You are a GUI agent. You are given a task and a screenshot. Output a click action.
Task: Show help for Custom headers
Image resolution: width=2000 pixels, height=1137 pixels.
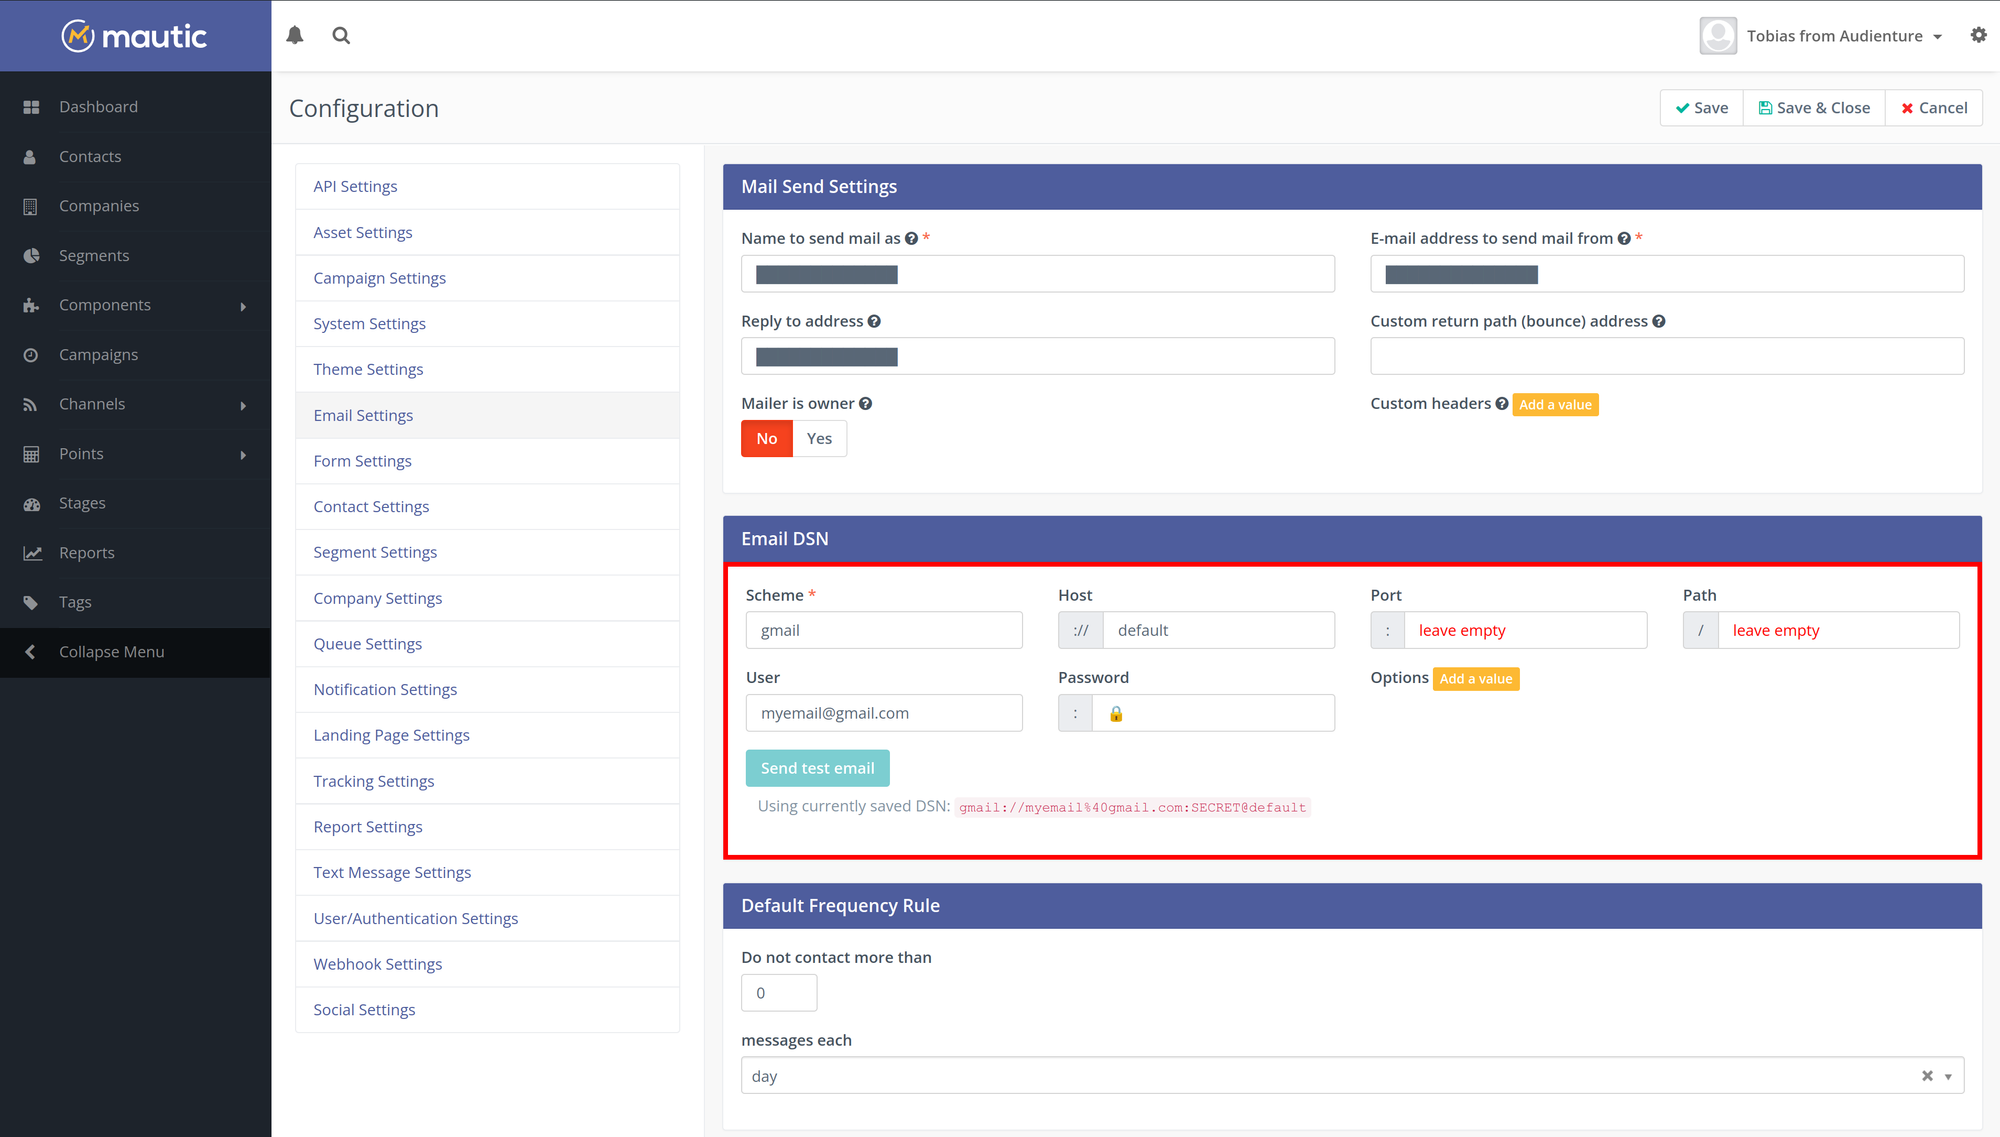(x=1502, y=404)
